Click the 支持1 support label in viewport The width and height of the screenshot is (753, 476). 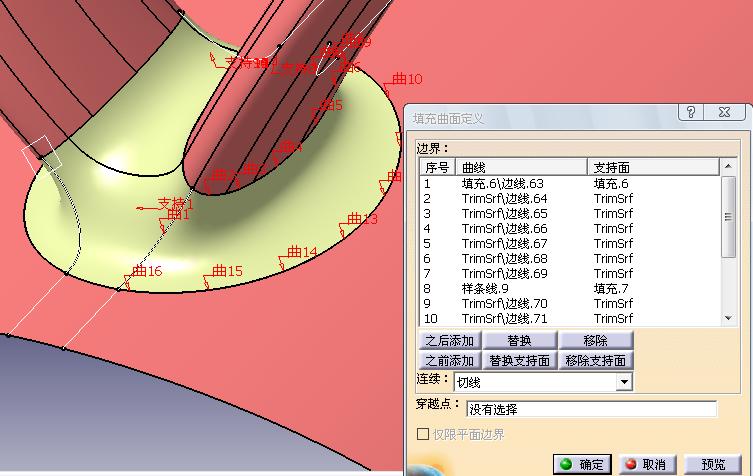coord(176,204)
